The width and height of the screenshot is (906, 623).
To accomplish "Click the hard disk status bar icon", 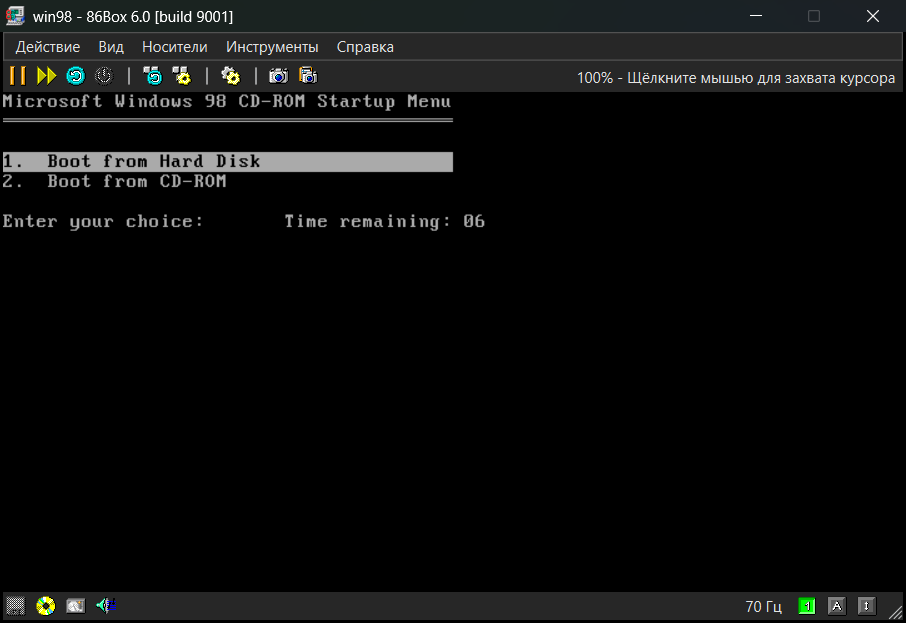I will coord(76,606).
